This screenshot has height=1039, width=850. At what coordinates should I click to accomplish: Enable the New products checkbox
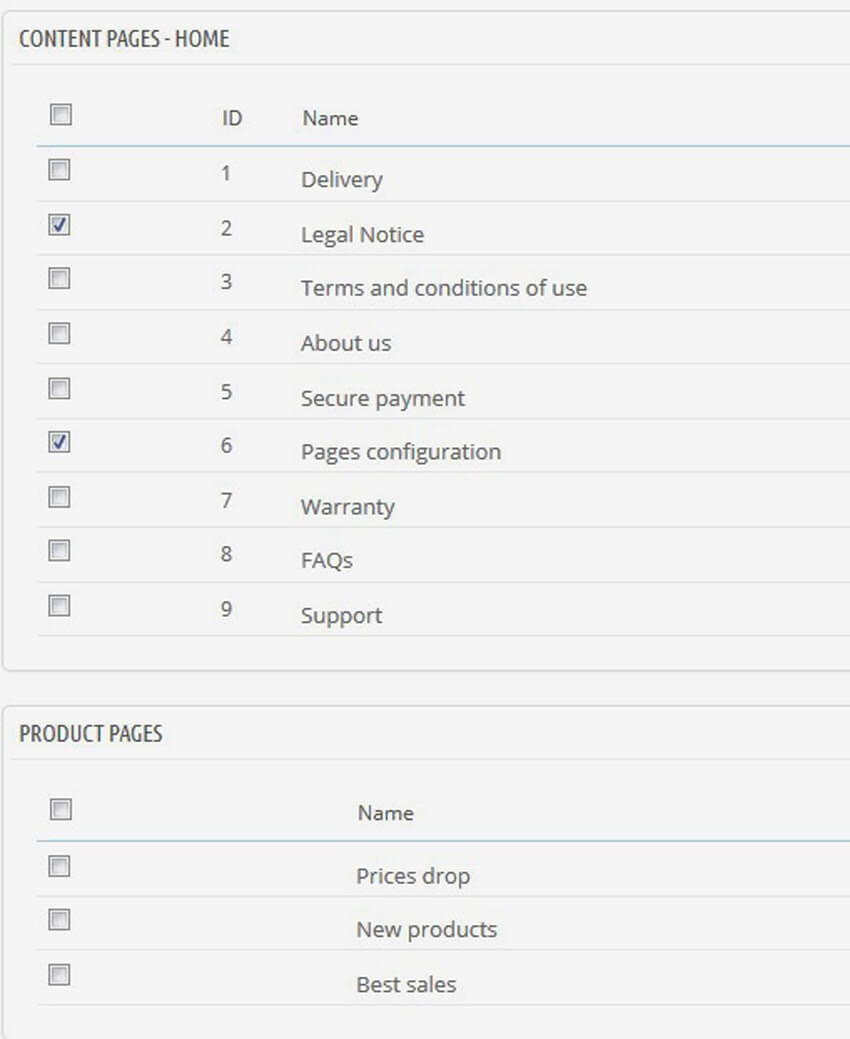click(60, 920)
